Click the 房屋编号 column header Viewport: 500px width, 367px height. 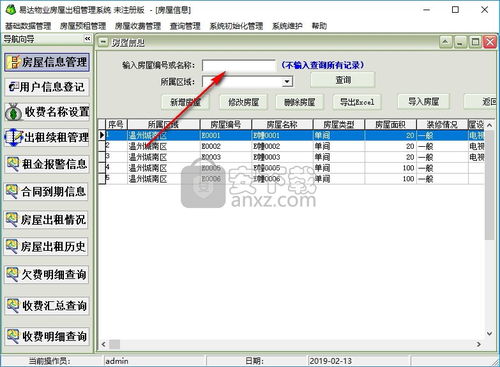click(x=226, y=125)
